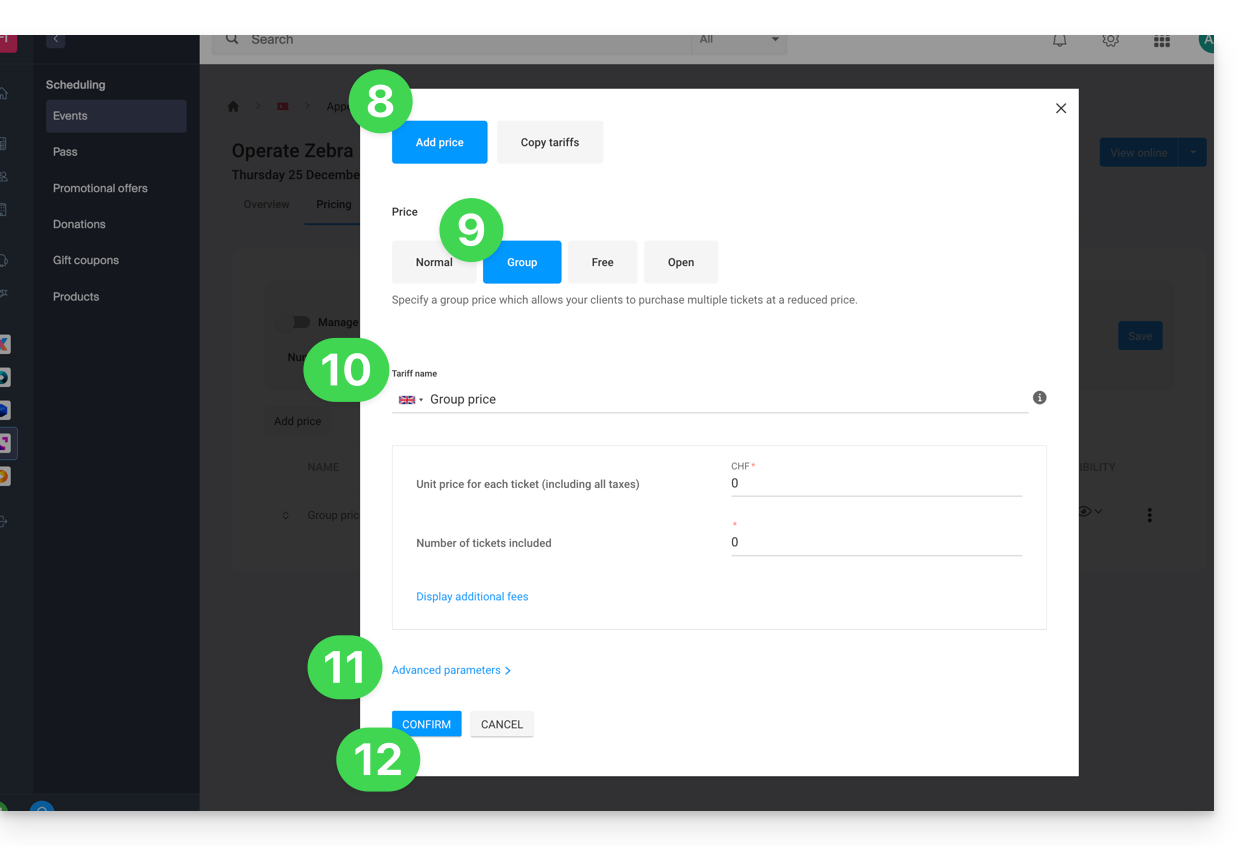Click the CONFIRM button
This screenshot has width=1249, height=846.
[x=426, y=724]
